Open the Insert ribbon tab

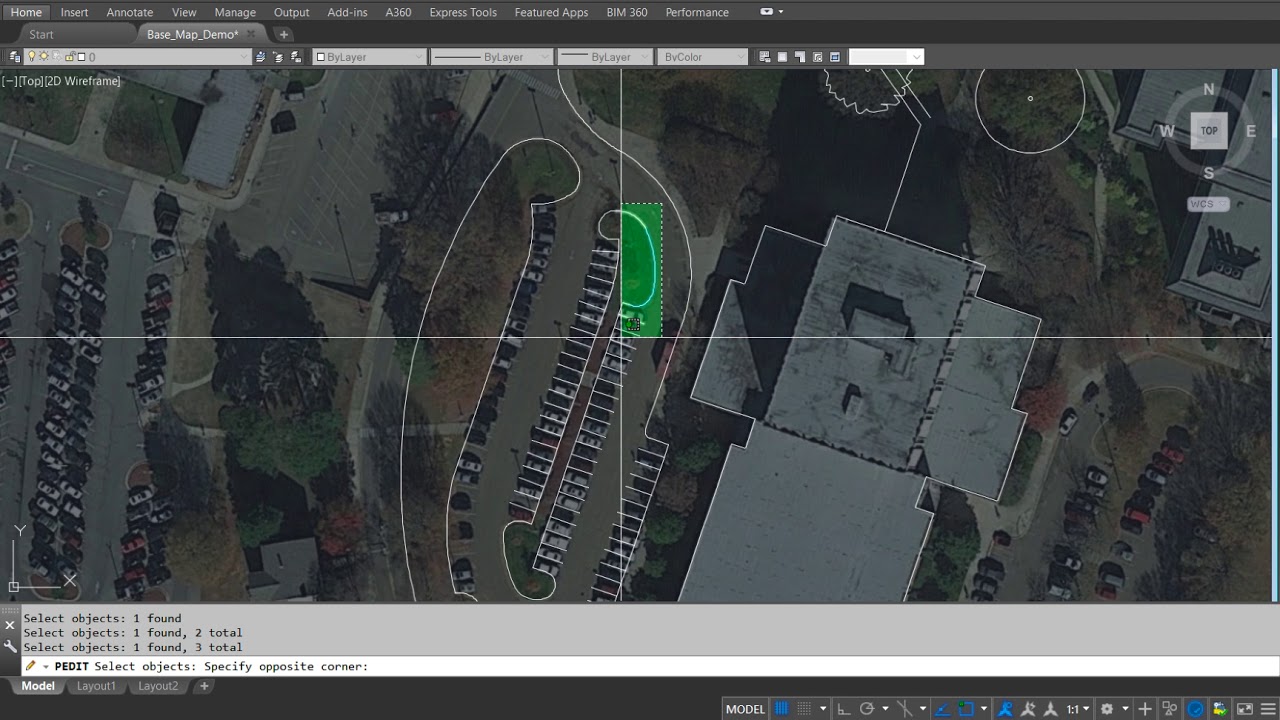pyautogui.click(x=74, y=12)
